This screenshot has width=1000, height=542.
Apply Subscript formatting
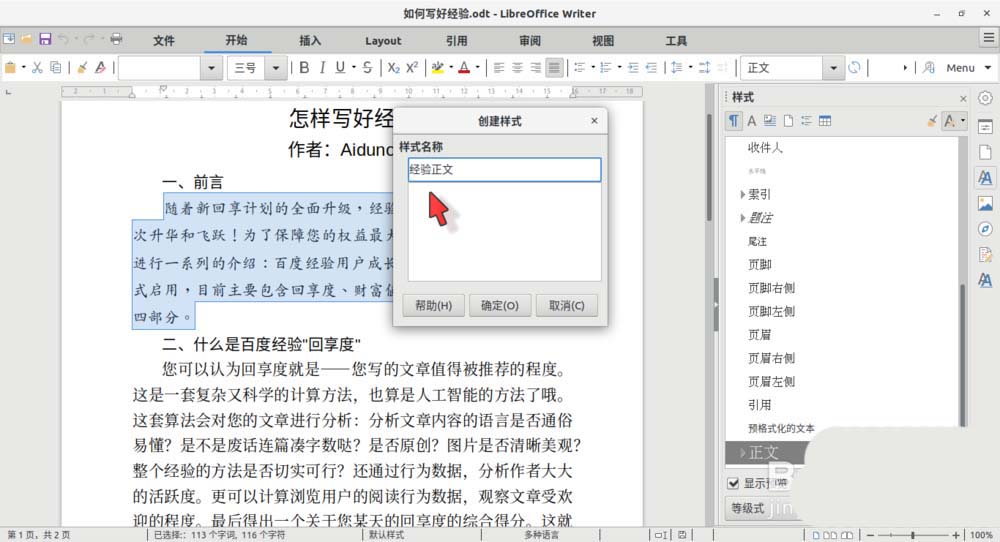(x=393, y=68)
